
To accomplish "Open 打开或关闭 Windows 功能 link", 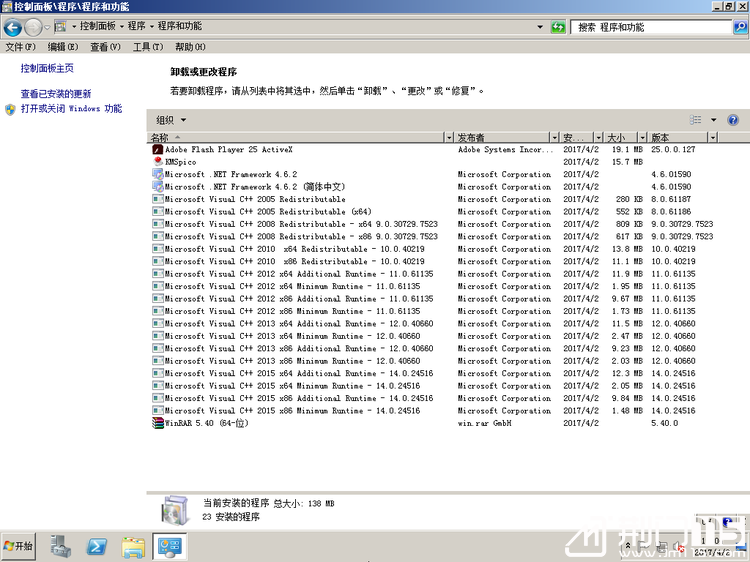I will pos(71,109).
